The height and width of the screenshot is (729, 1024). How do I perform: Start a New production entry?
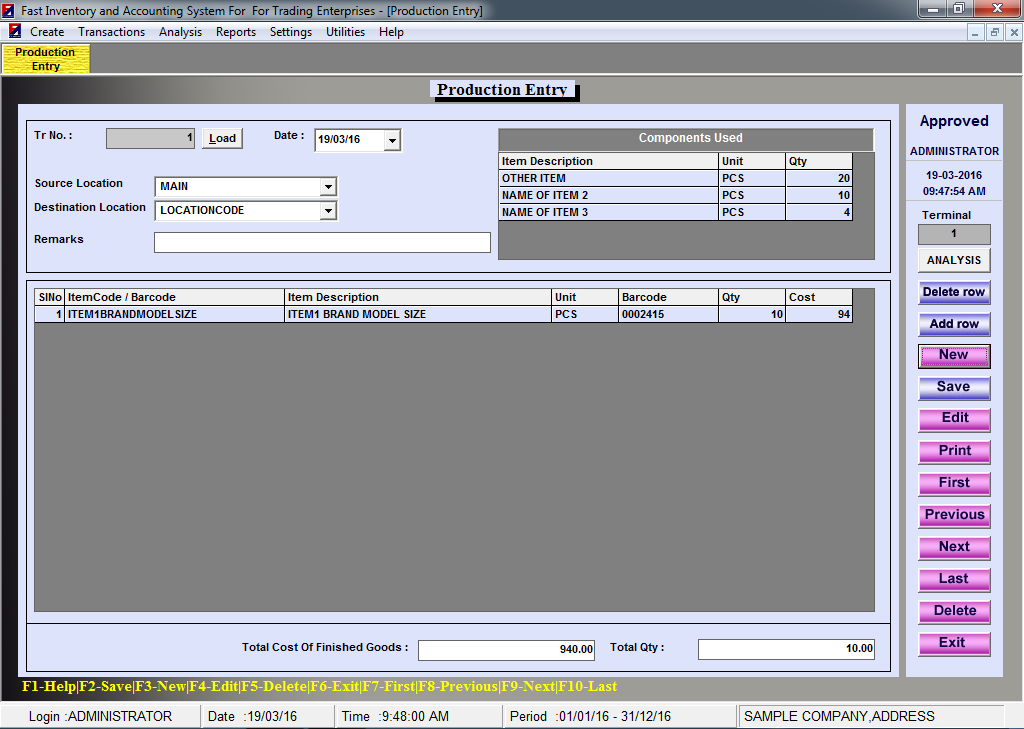click(954, 355)
